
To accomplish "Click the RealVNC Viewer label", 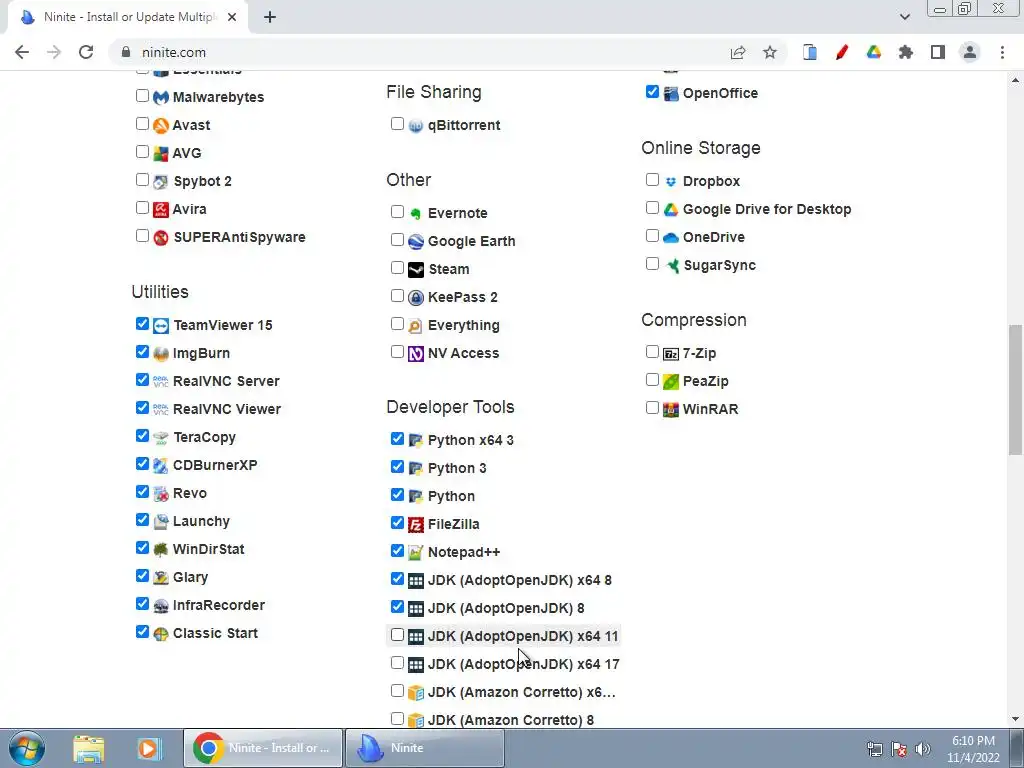I will (x=227, y=409).
